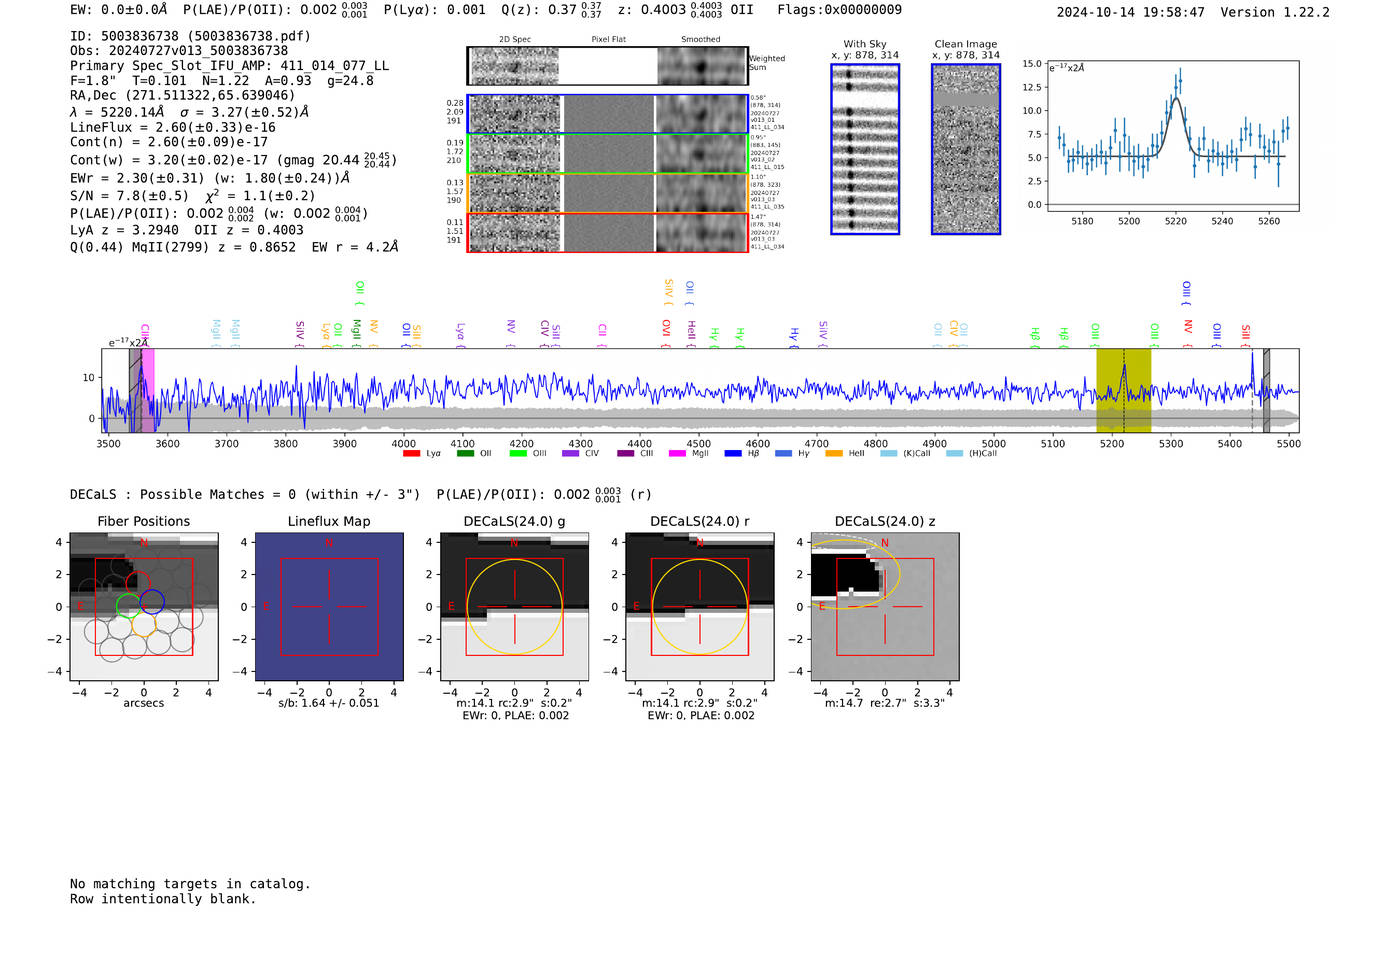Click the (K)CaII legend swatch
Image resolution: width=1400 pixels, height=953 pixels.
point(888,454)
